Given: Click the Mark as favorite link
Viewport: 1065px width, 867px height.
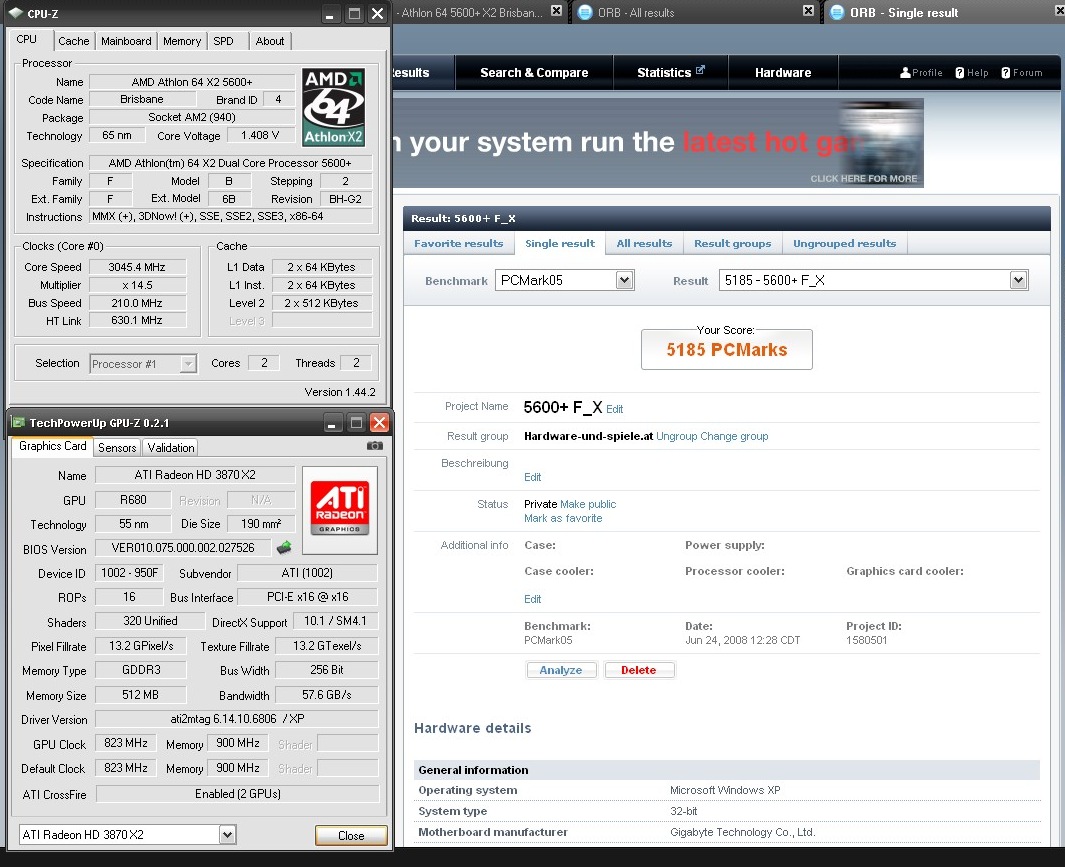Looking at the screenshot, I should 563,518.
